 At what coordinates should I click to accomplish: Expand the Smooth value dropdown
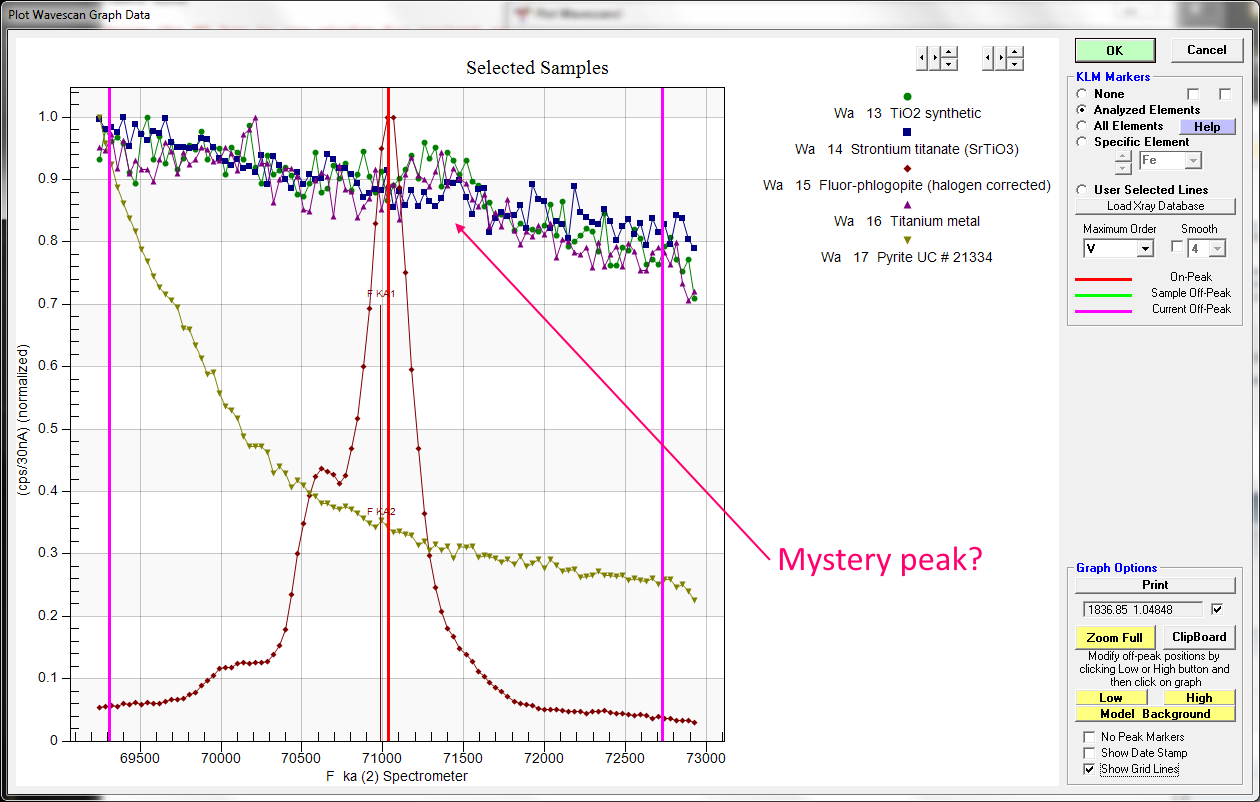[1216, 248]
